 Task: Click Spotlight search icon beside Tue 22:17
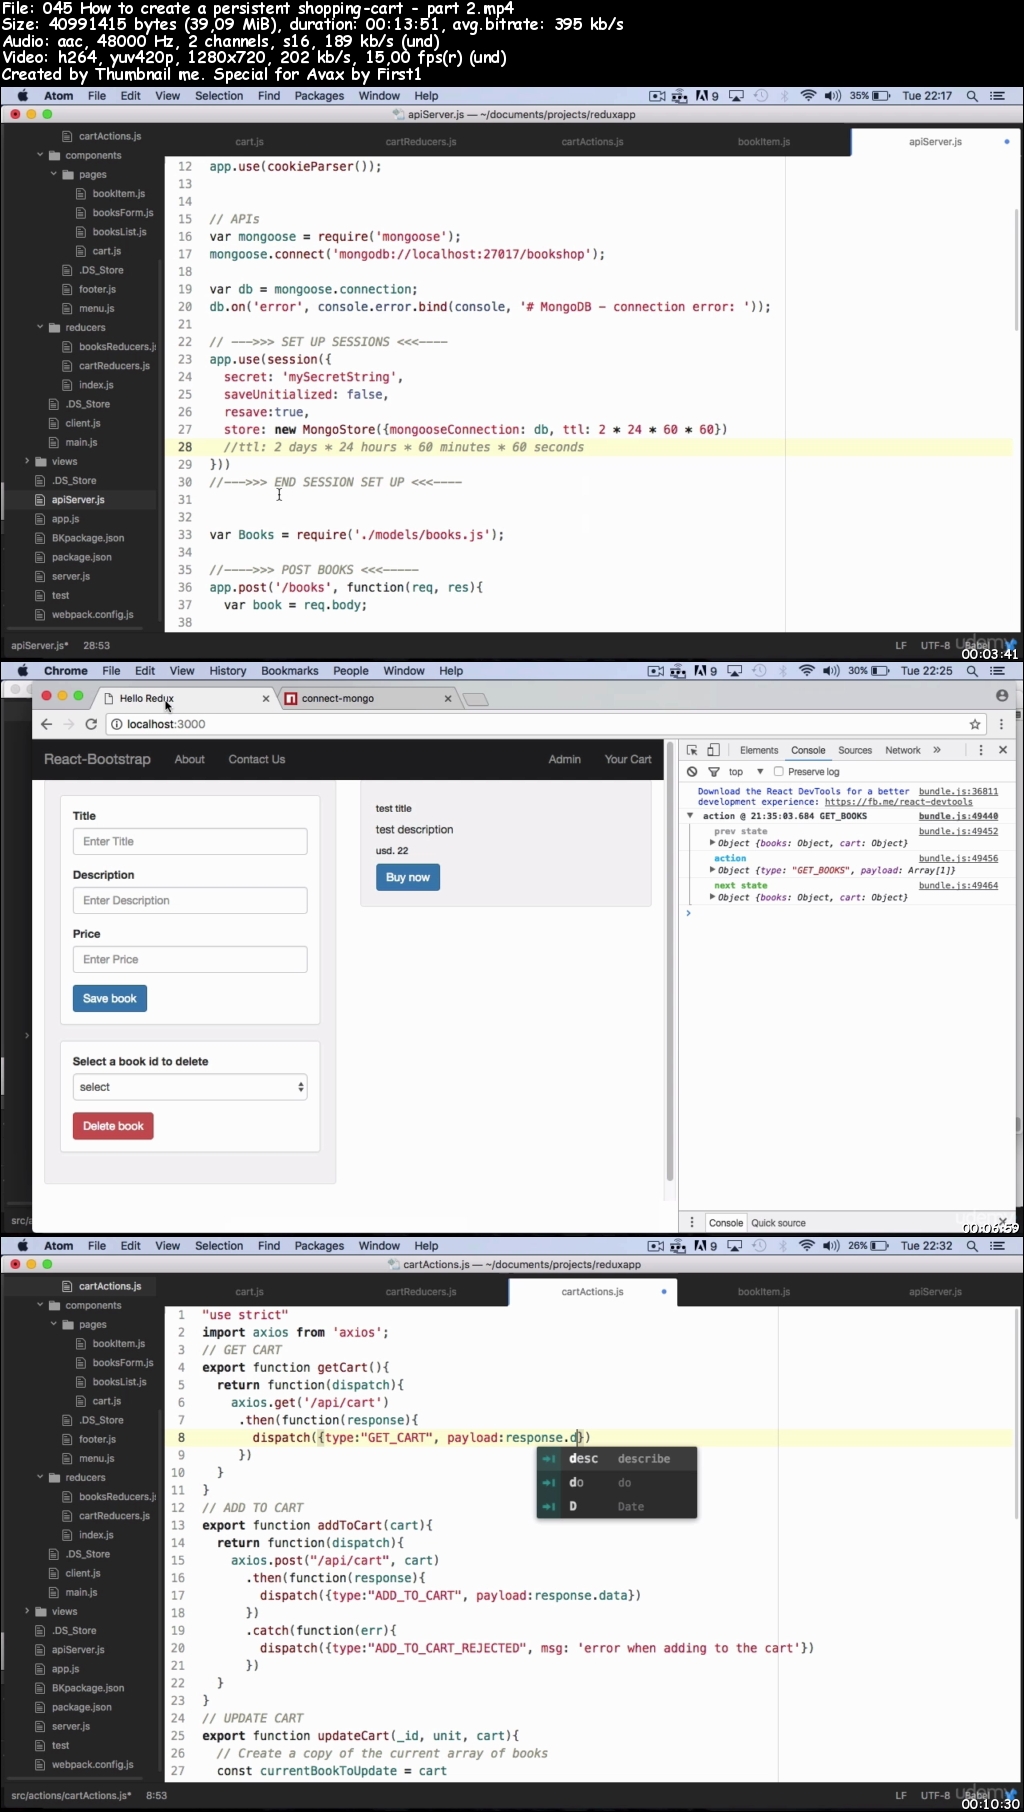coord(972,96)
